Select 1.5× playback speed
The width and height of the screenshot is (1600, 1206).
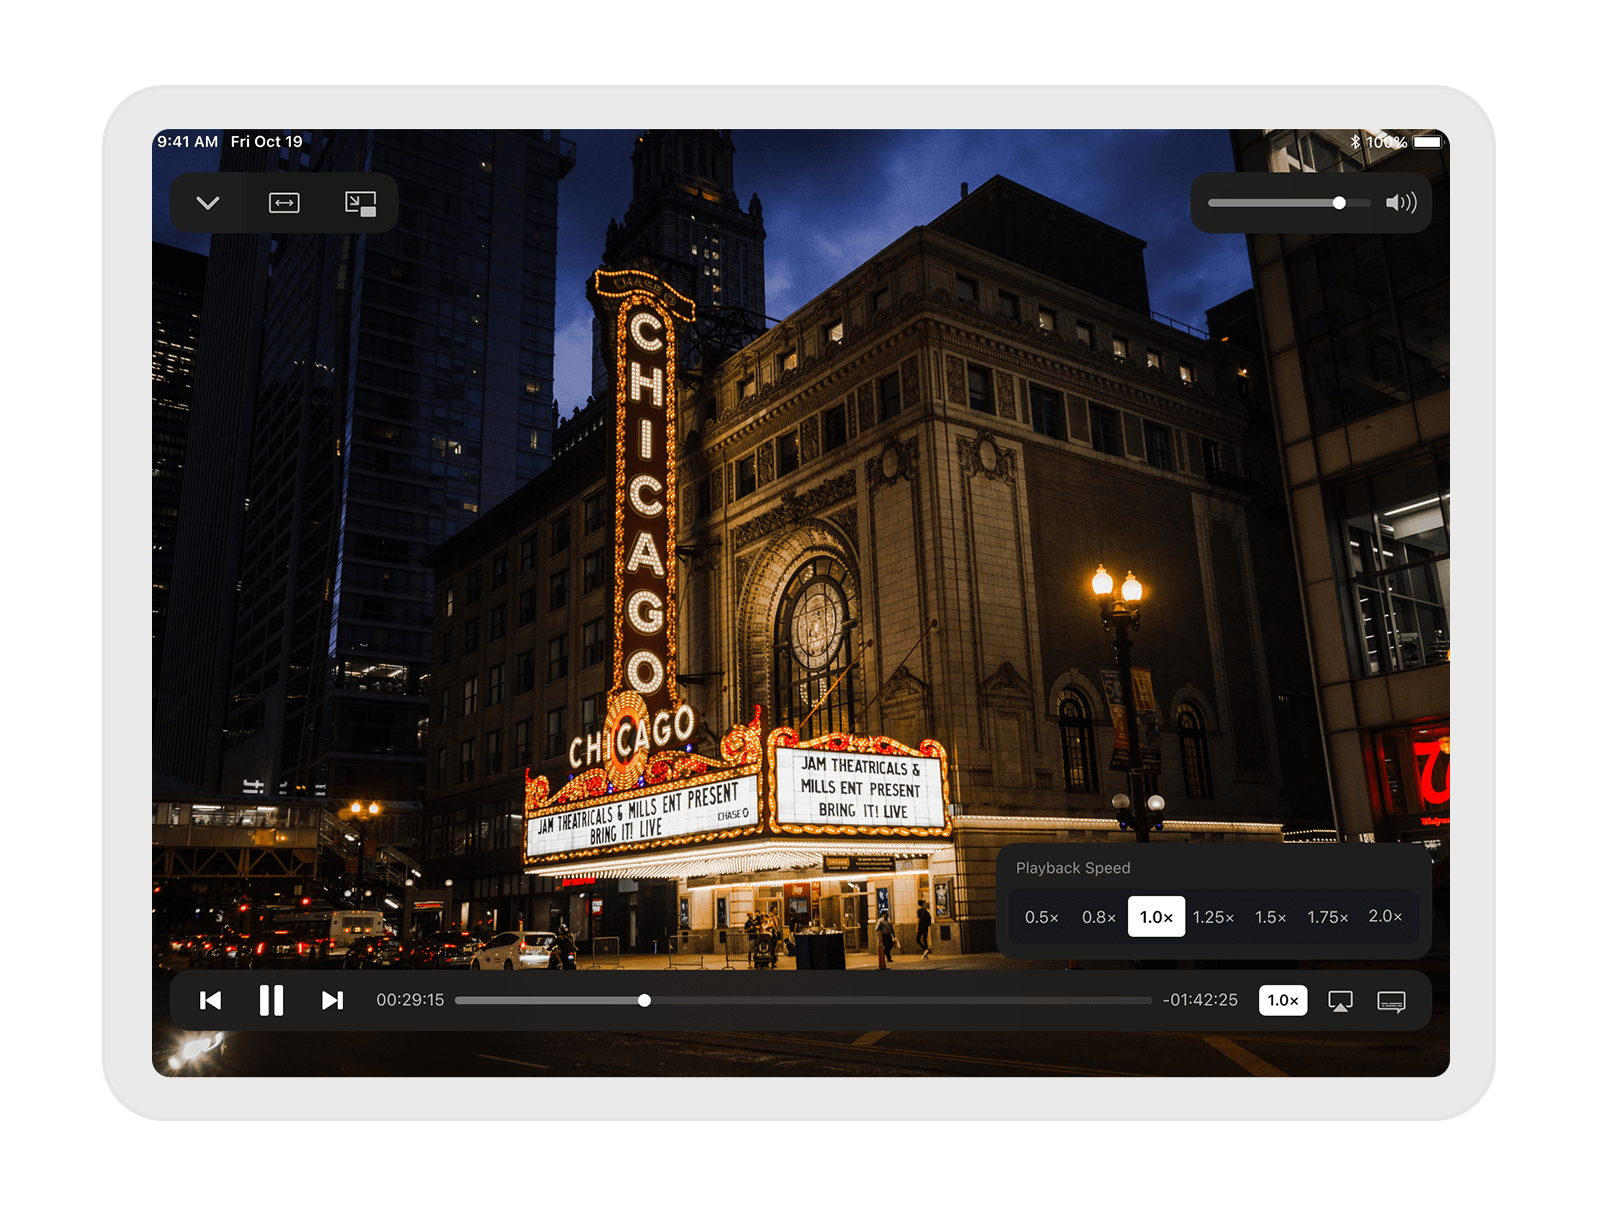tap(1271, 917)
